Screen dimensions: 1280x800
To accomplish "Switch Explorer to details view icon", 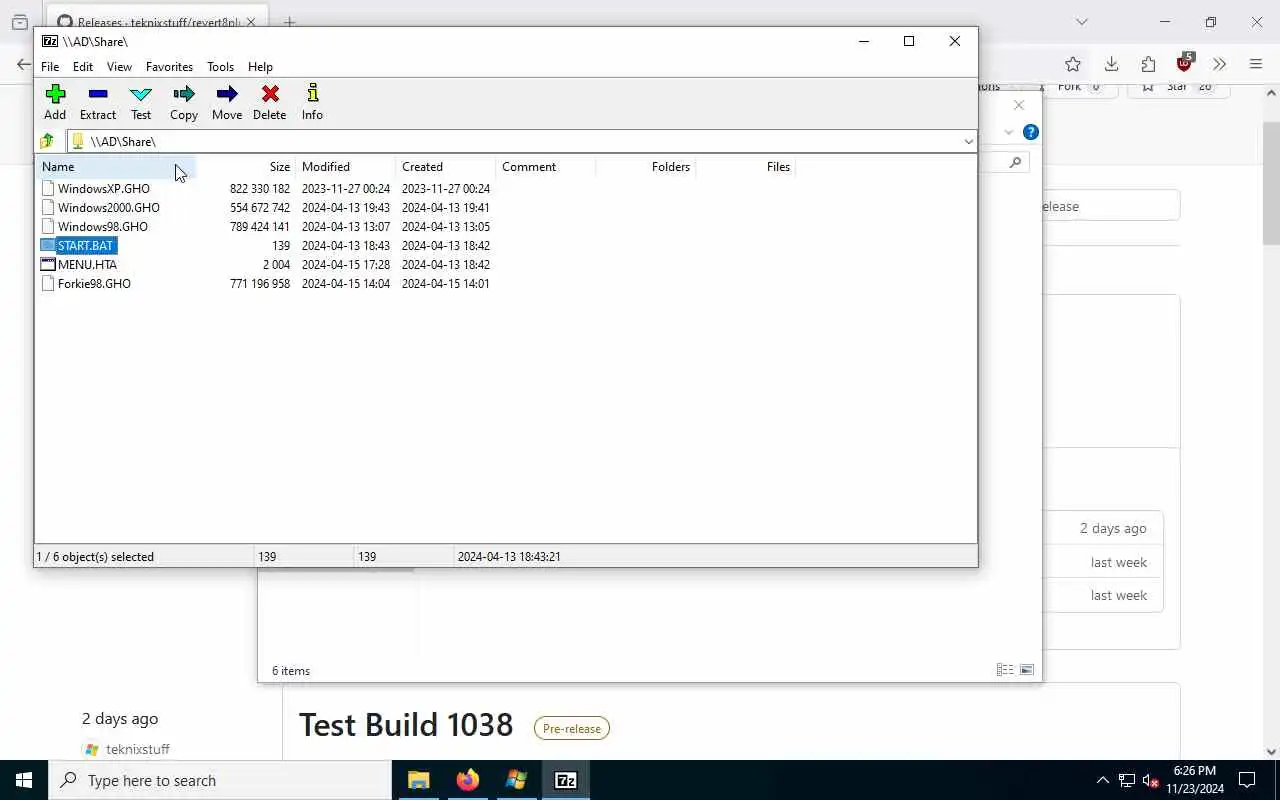I will [x=1005, y=670].
